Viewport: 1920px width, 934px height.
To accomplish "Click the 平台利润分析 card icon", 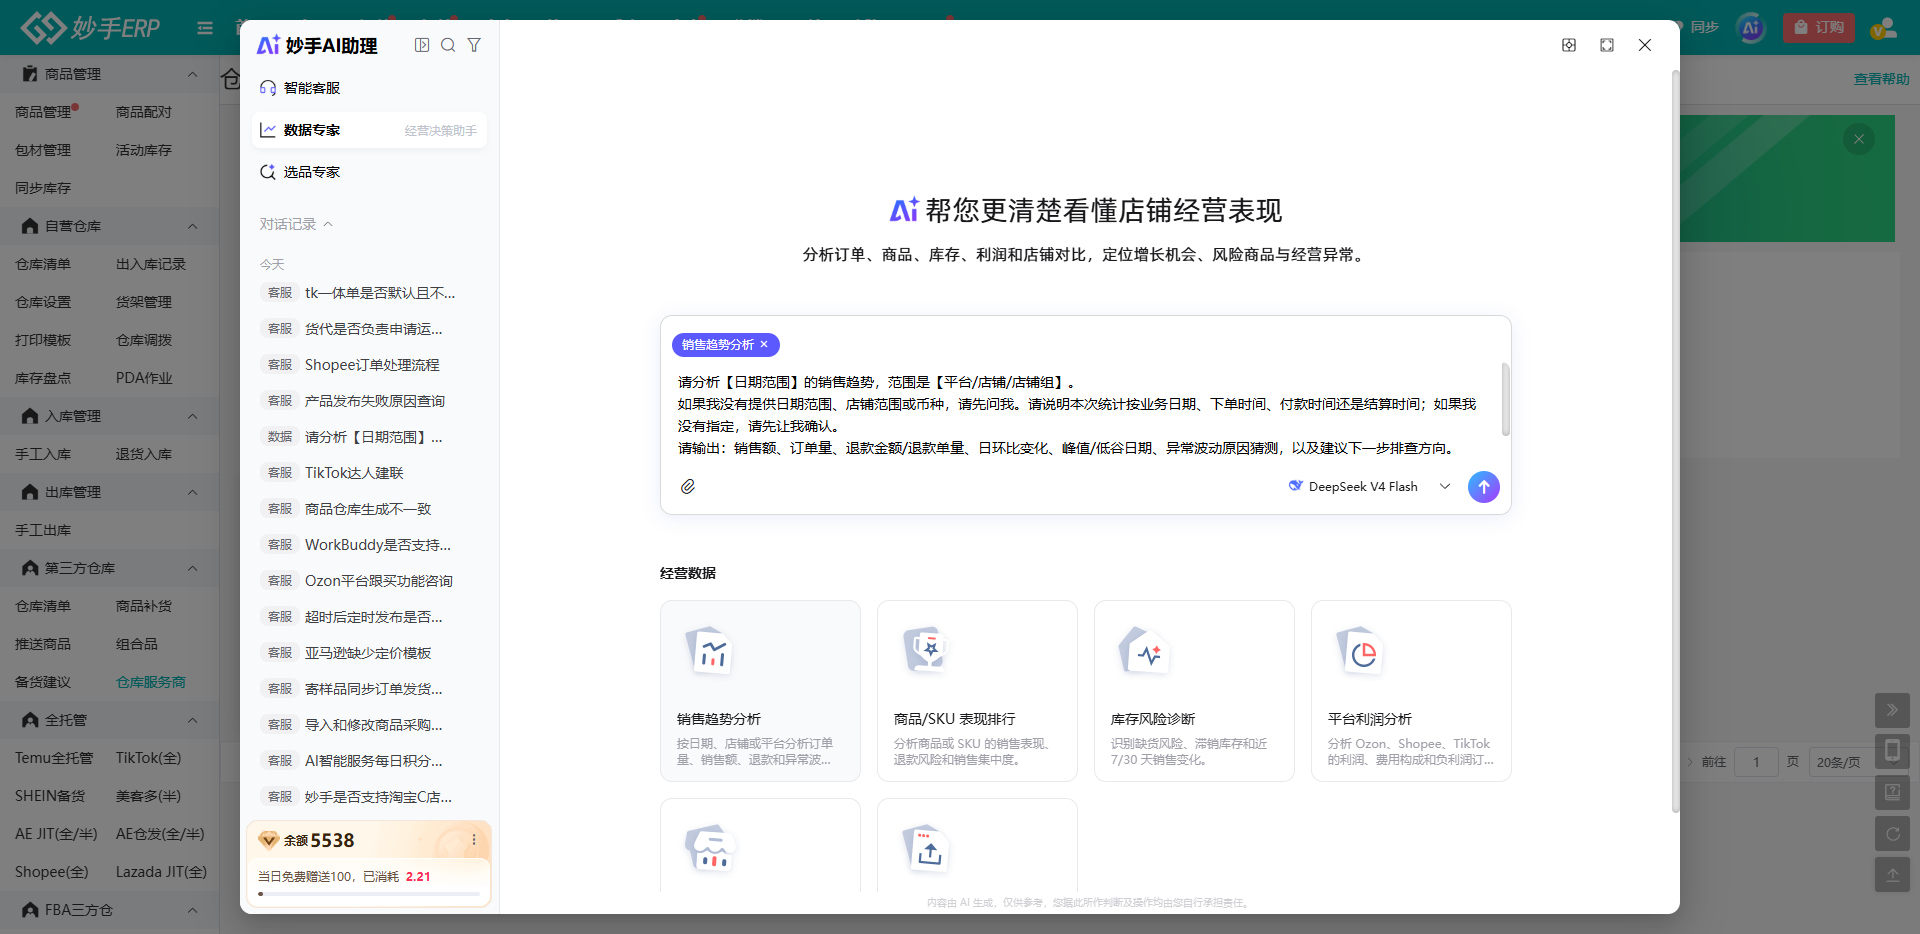I will pos(1360,651).
